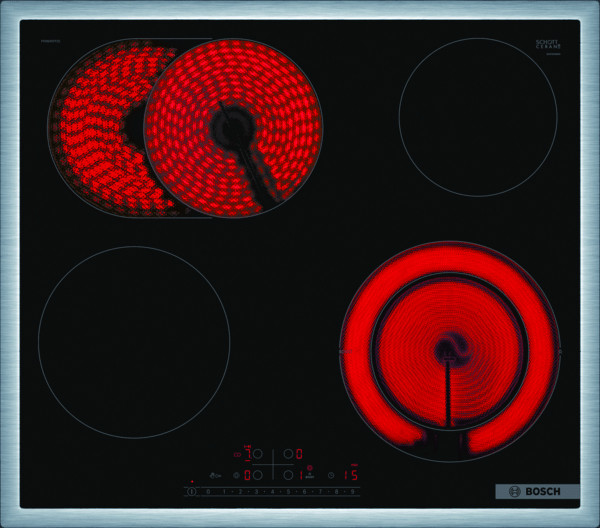Select the rear-right zone selector circle
Image resolution: width=600 pixels, height=528 pixels.
click(x=288, y=454)
